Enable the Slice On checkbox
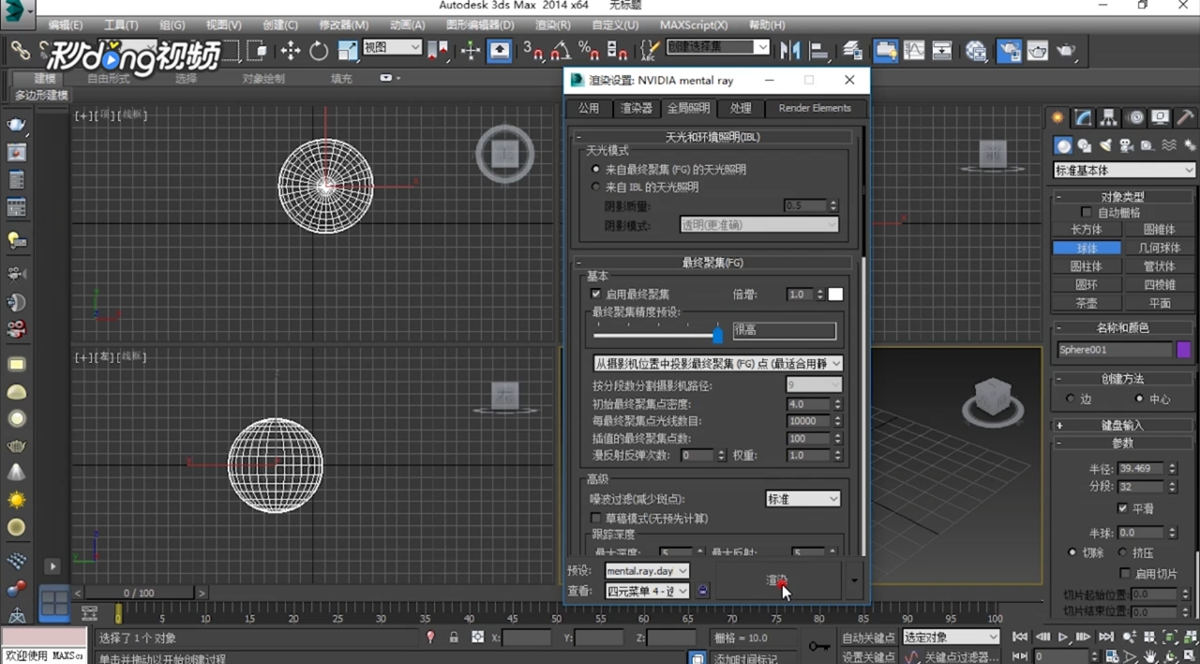The width and height of the screenshot is (1200, 664). (1123, 574)
